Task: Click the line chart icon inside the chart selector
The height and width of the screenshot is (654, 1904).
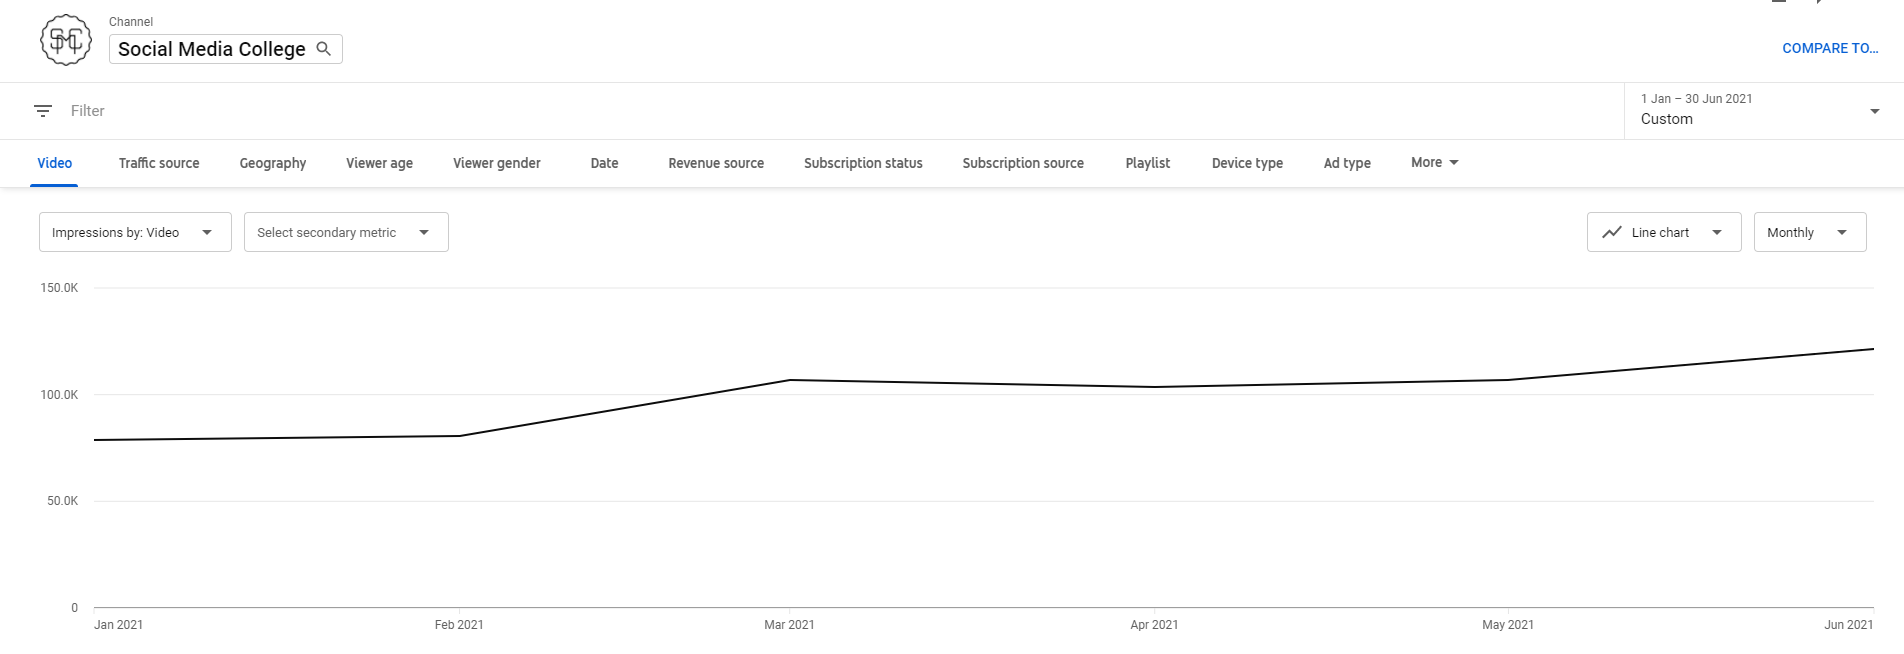Action: pyautogui.click(x=1613, y=231)
